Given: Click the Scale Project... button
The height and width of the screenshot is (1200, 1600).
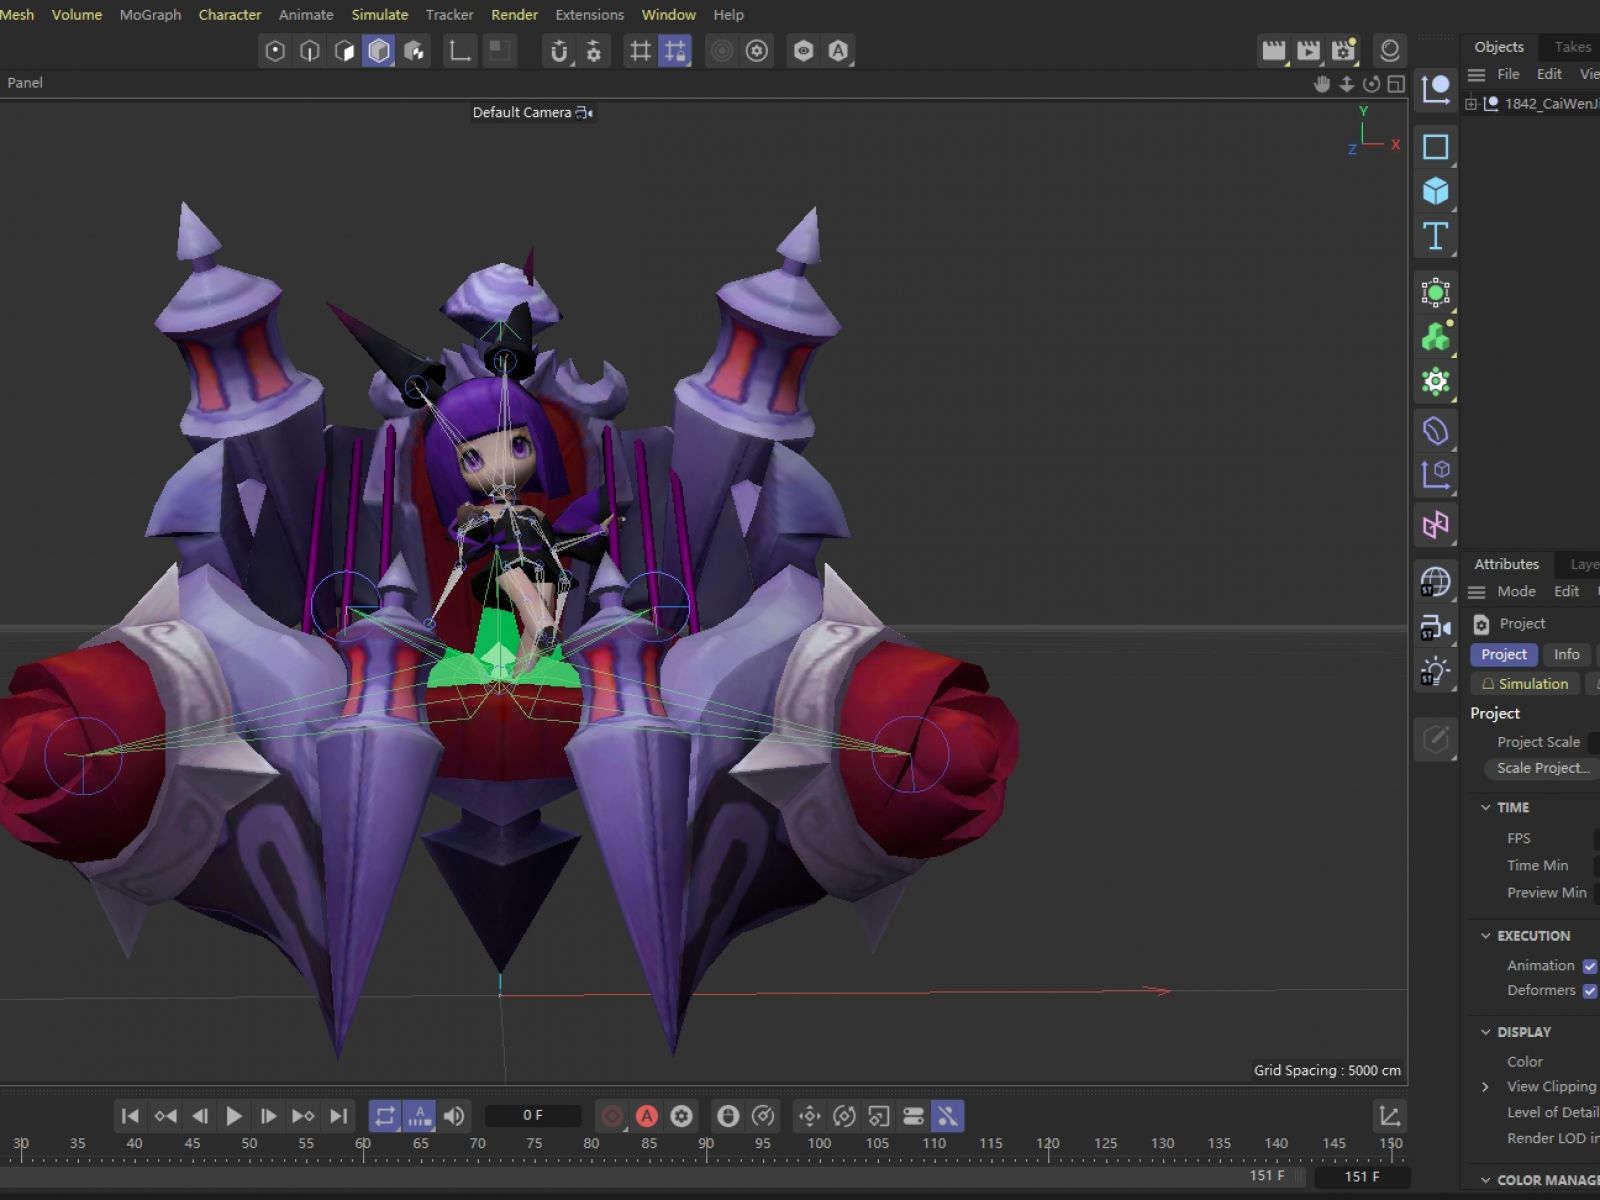Looking at the screenshot, I should tap(1543, 768).
